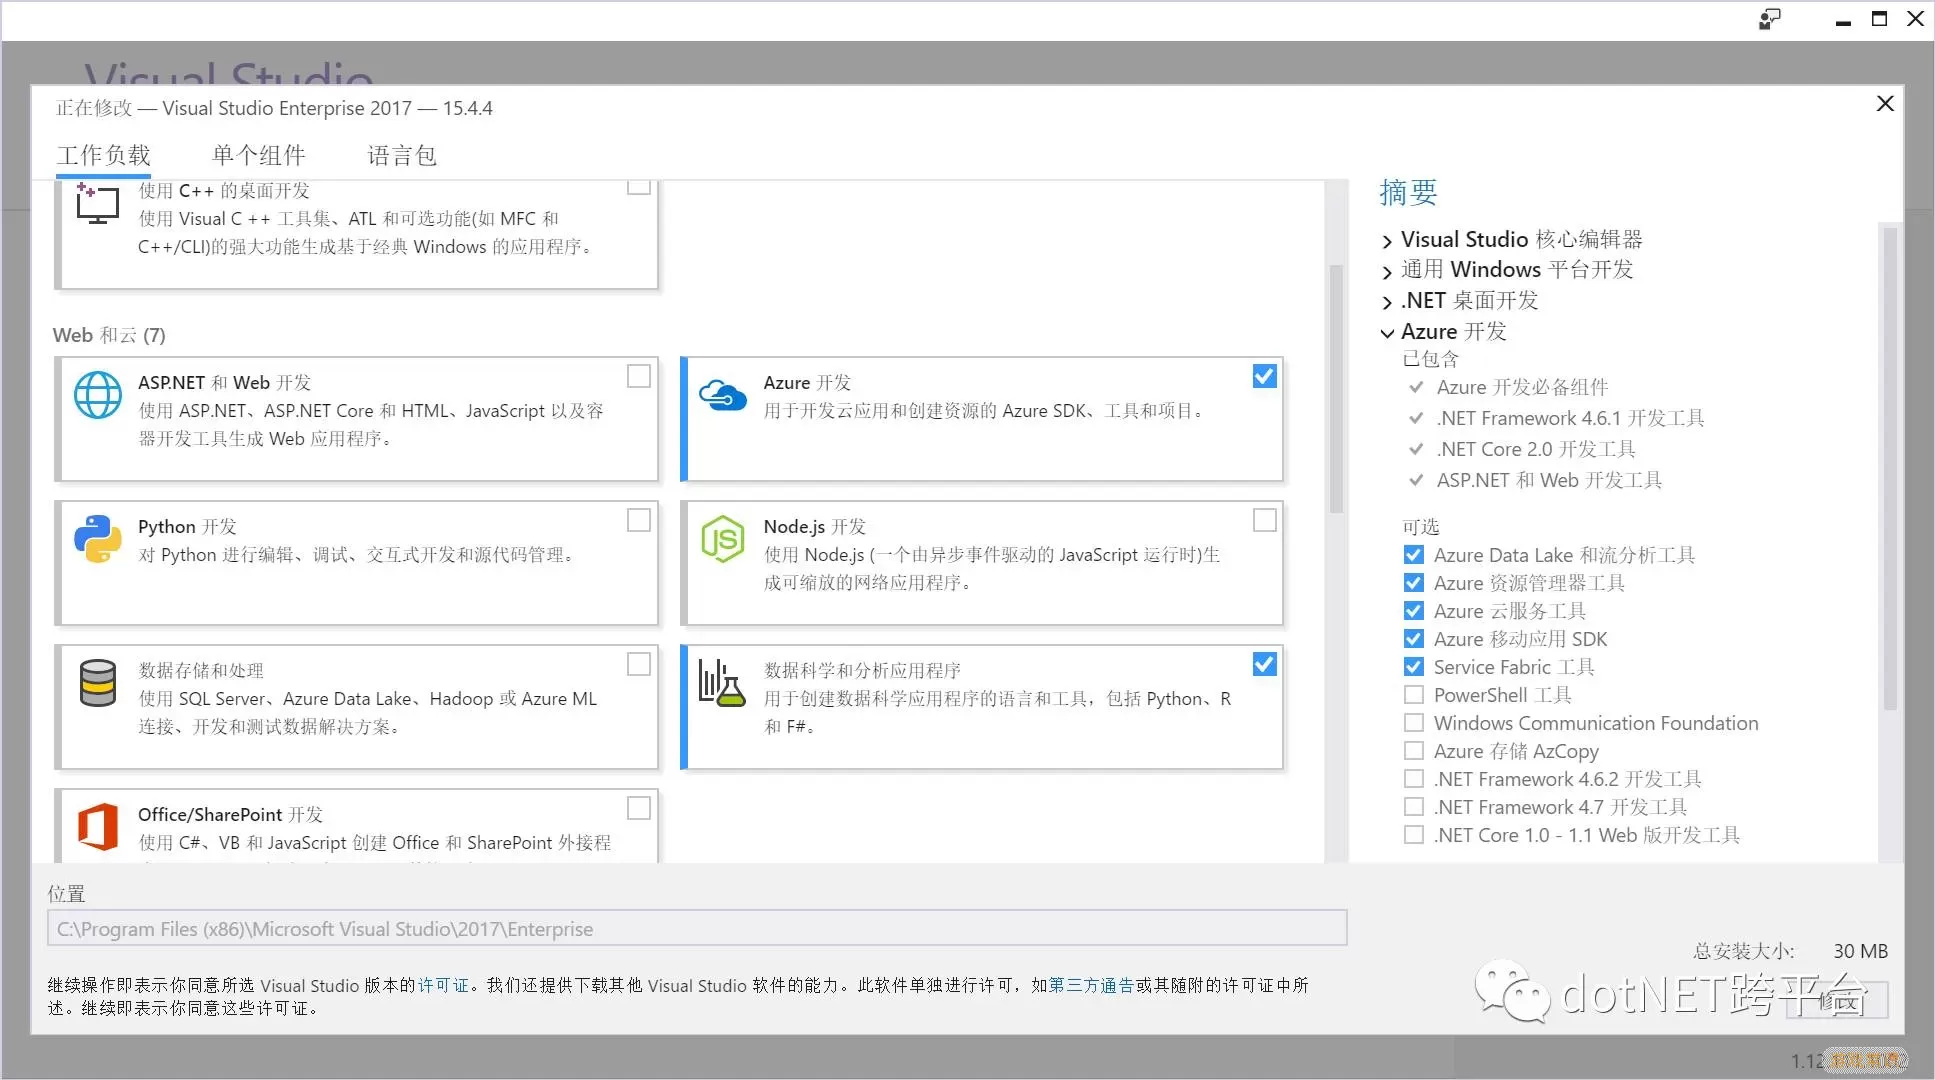
Task: Click the Python logo icon
Action: 98,539
